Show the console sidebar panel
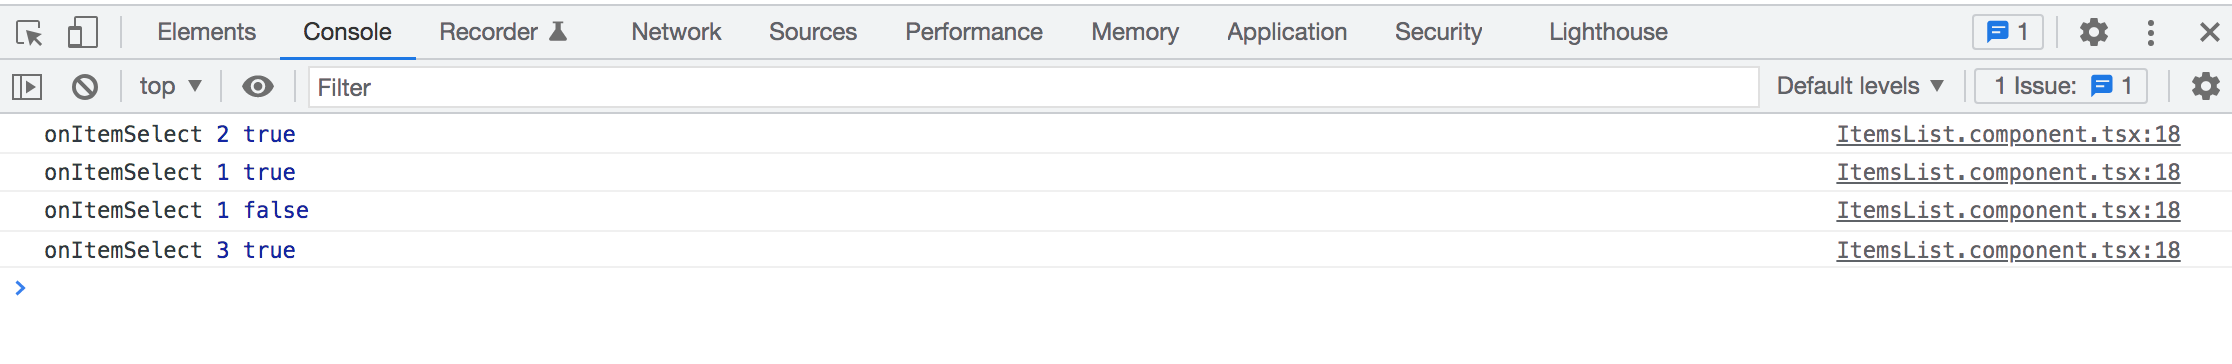This screenshot has width=2232, height=364. coord(27,87)
